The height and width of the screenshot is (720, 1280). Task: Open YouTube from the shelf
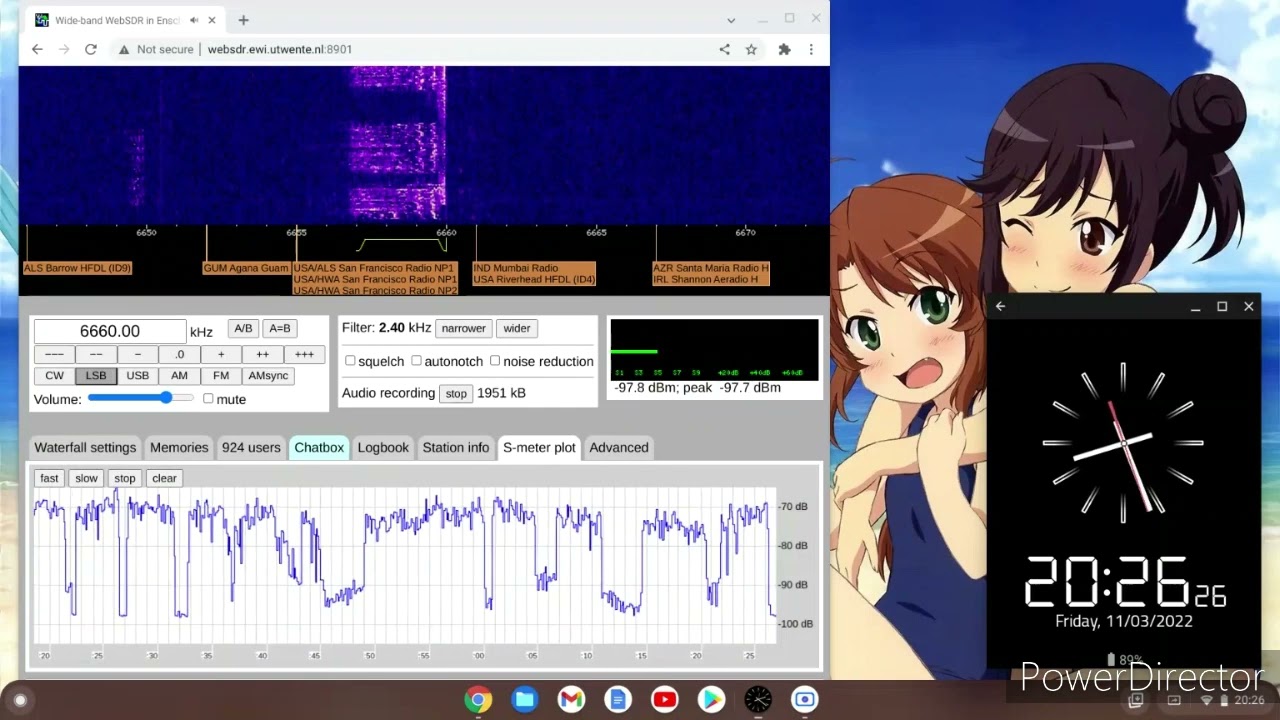pyautogui.click(x=665, y=700)
